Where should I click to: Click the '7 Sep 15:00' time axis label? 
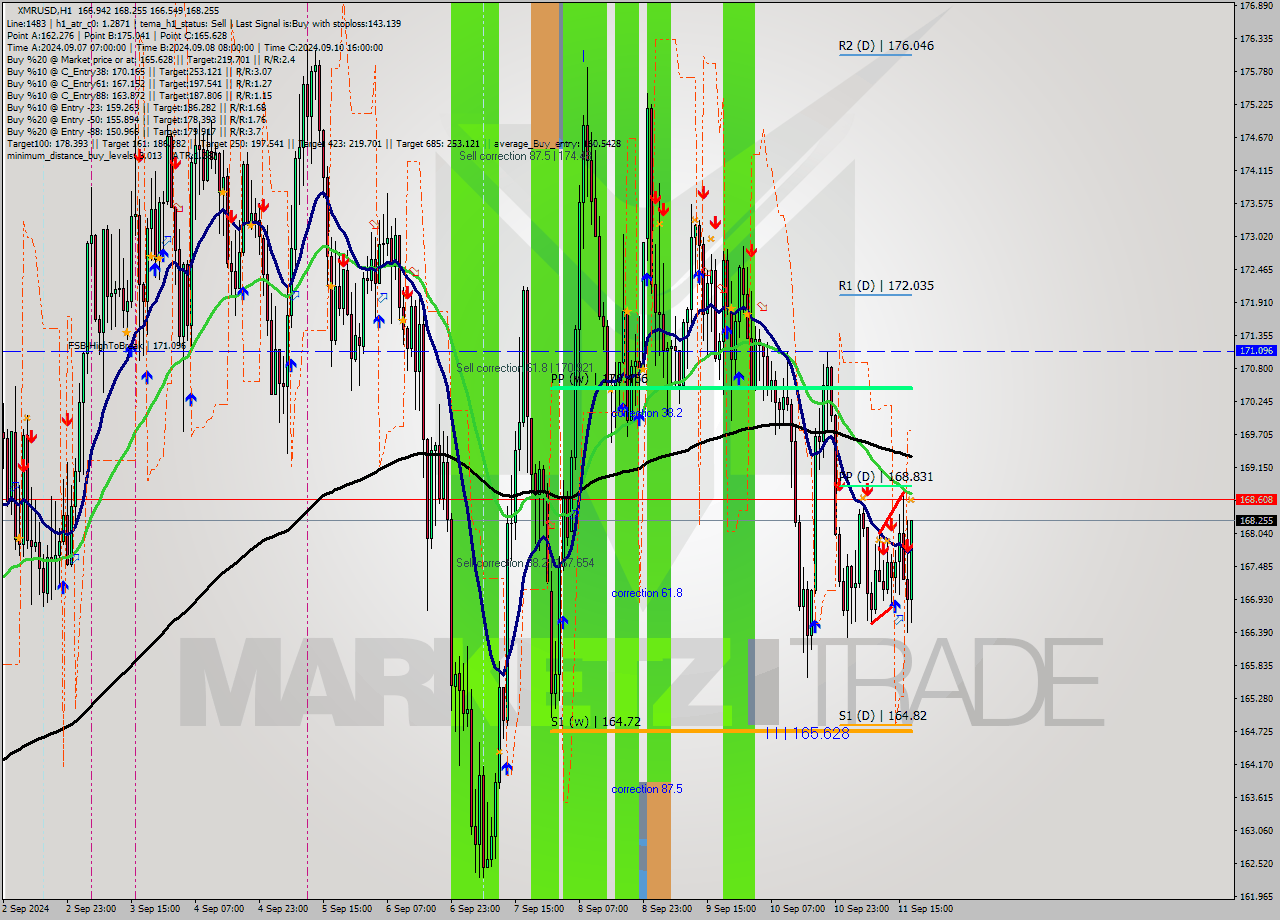[x=539, y=909]
